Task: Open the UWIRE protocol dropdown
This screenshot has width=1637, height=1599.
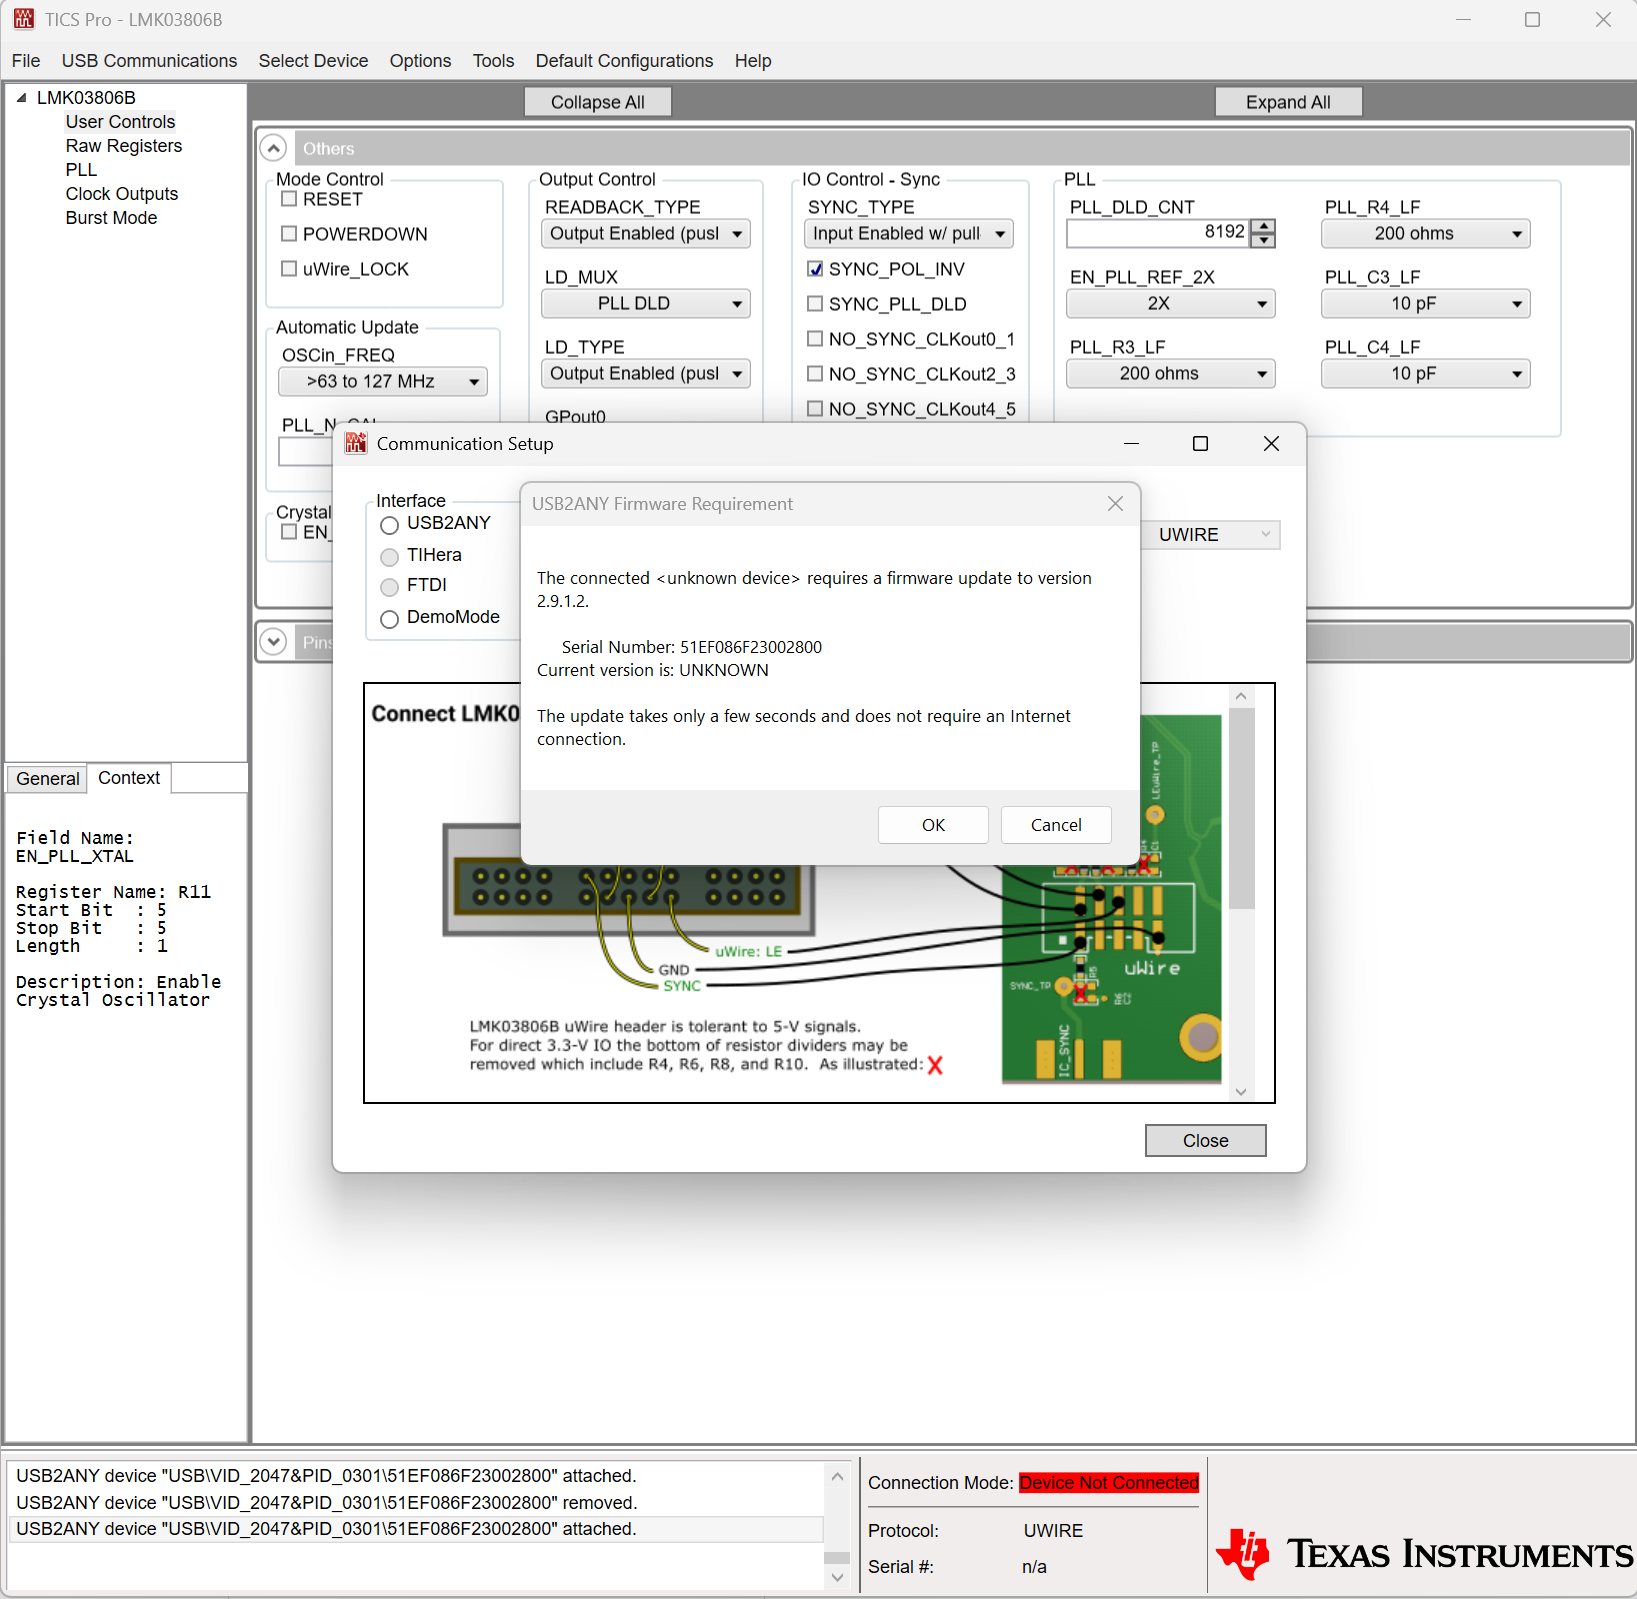Action: [1210, 535]
